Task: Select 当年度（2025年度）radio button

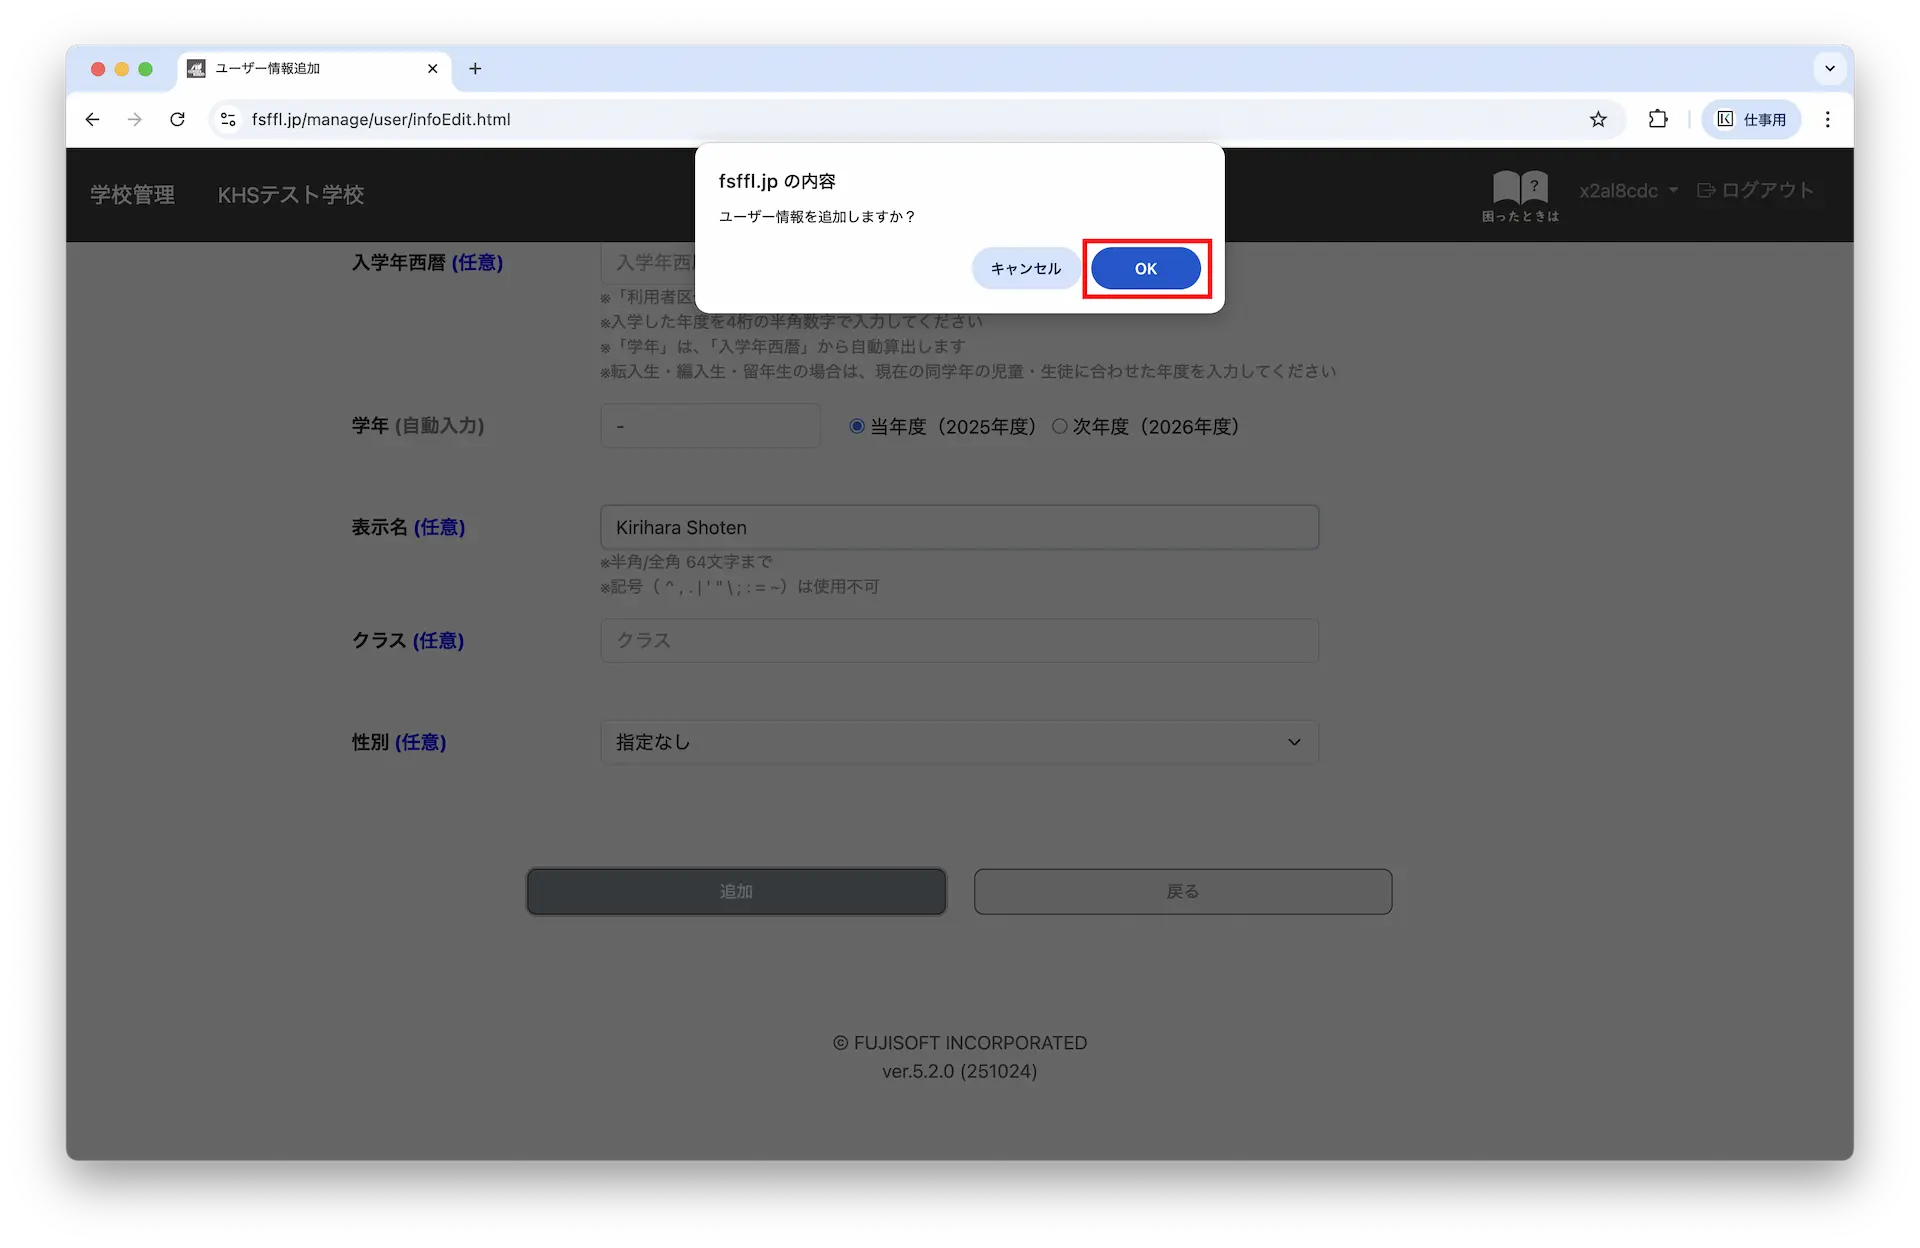Action: [x=857, y=426]
